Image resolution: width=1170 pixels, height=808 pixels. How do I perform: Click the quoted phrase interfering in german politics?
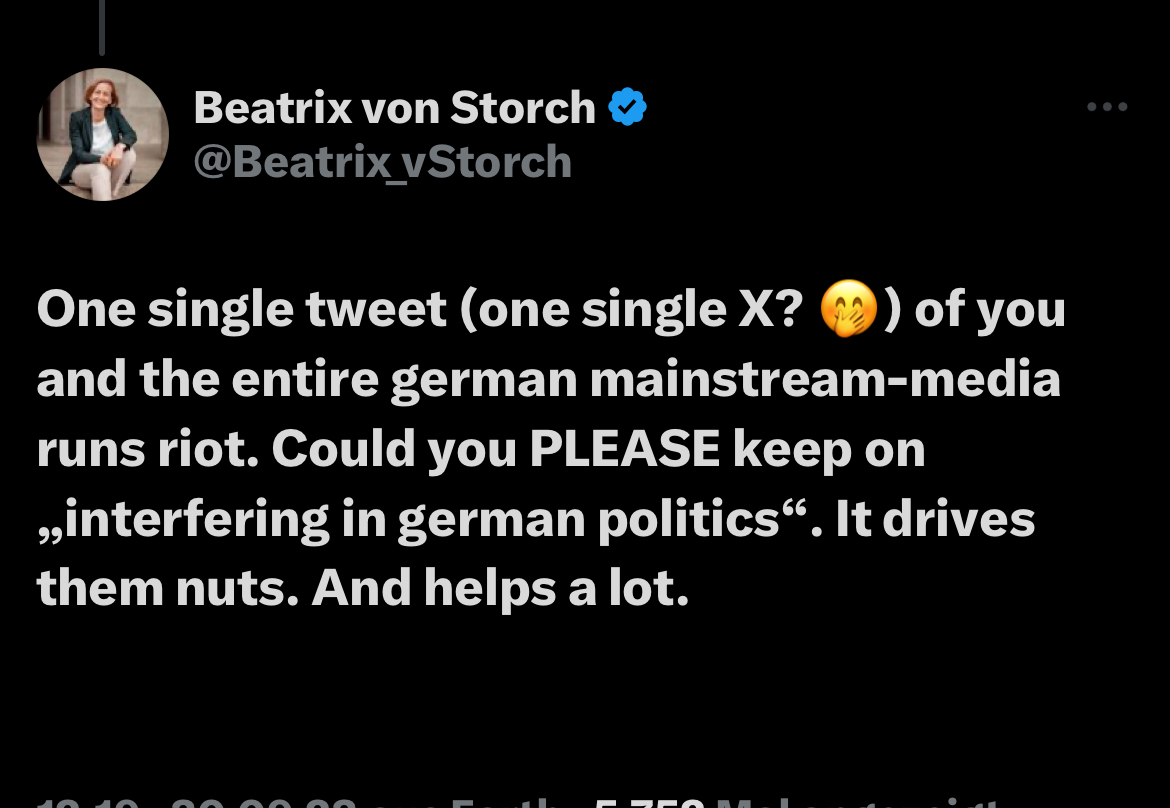click(422, 519)
